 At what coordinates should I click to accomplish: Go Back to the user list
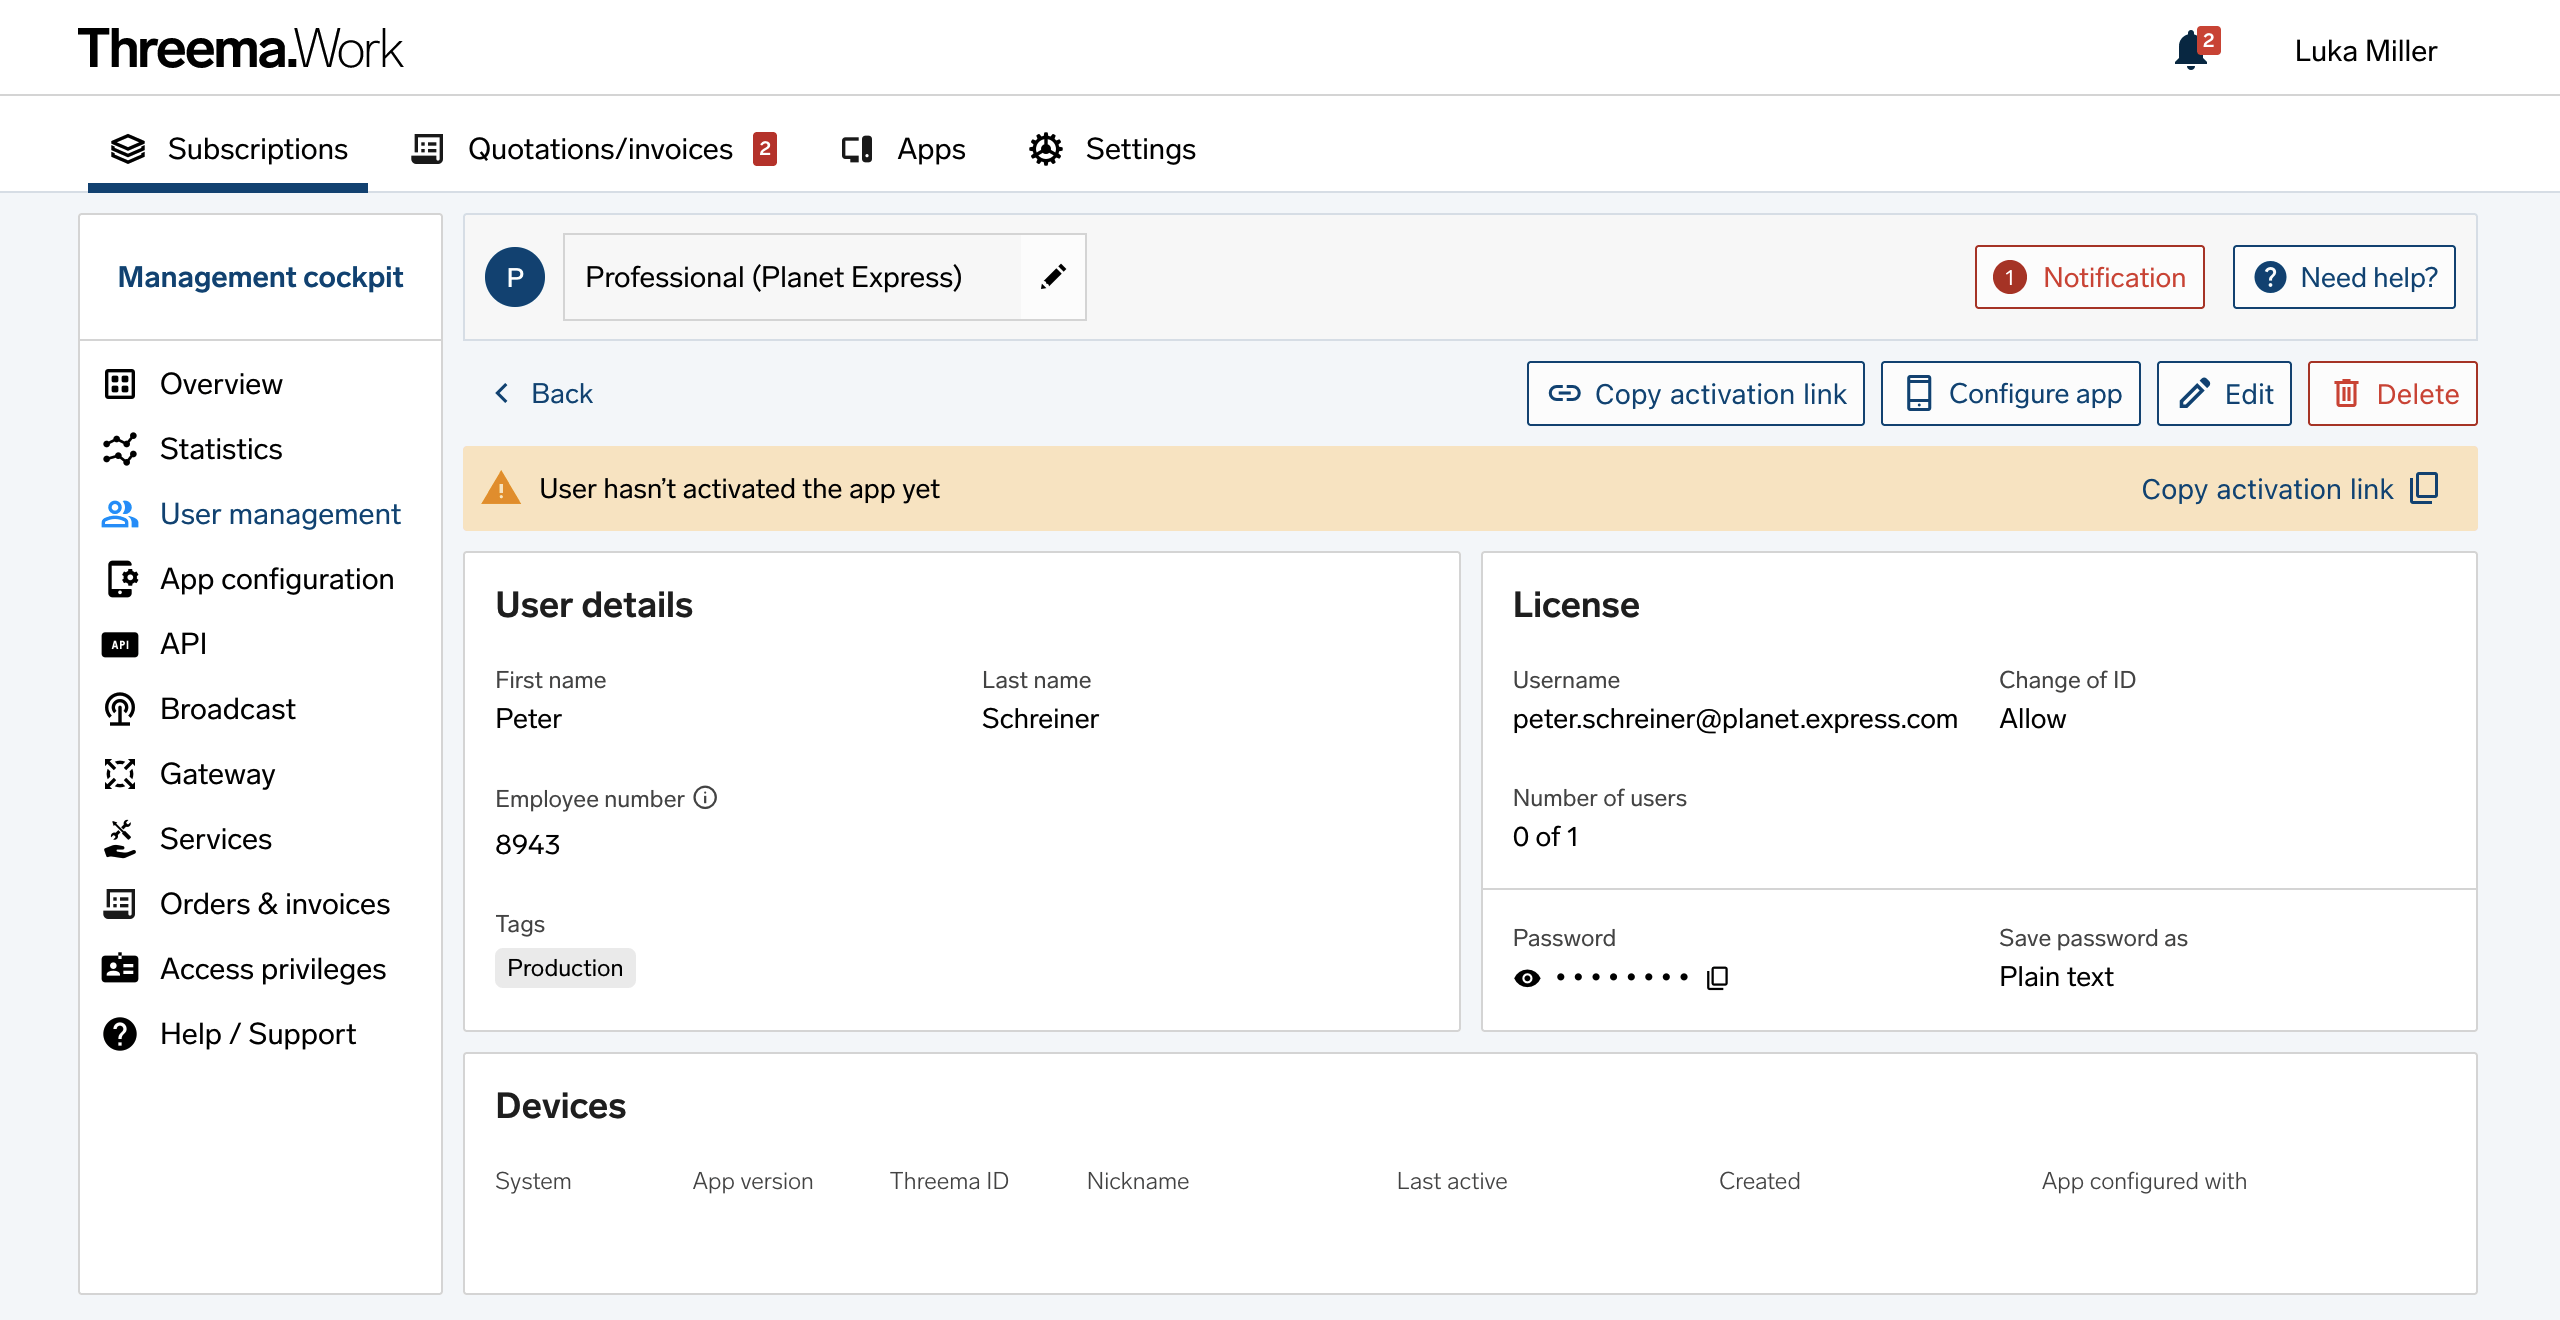tap(545, 393)
